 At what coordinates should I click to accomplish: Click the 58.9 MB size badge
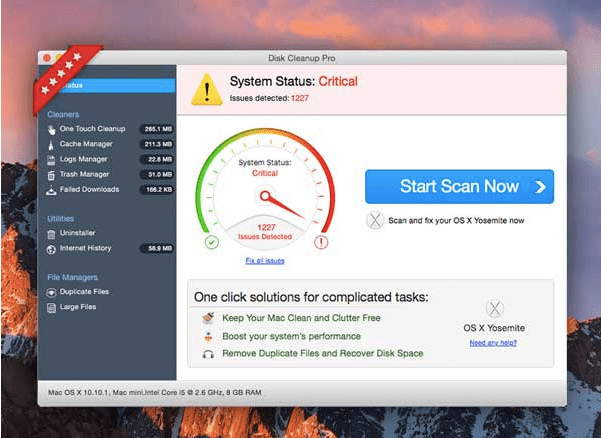pos(159,249)
